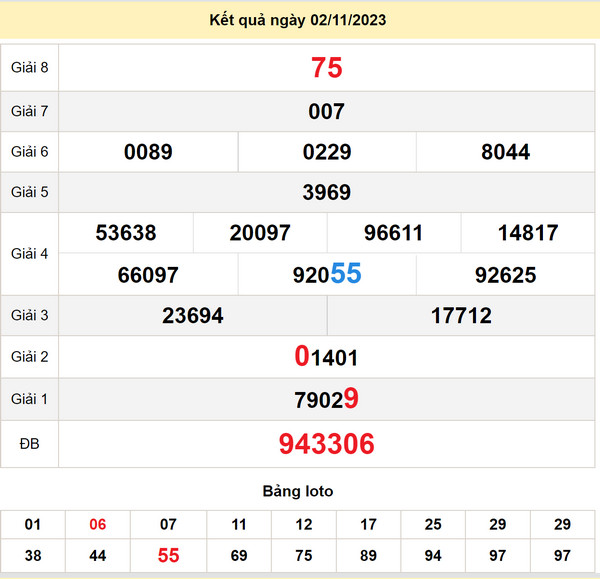Select Giải 3 number 17712
Viewport: 600px width, 579px height.
(x=462, y=316)
